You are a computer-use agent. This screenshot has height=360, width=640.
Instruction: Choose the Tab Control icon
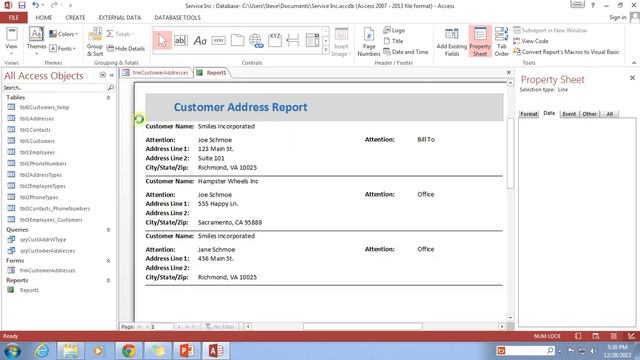[237, 40]
